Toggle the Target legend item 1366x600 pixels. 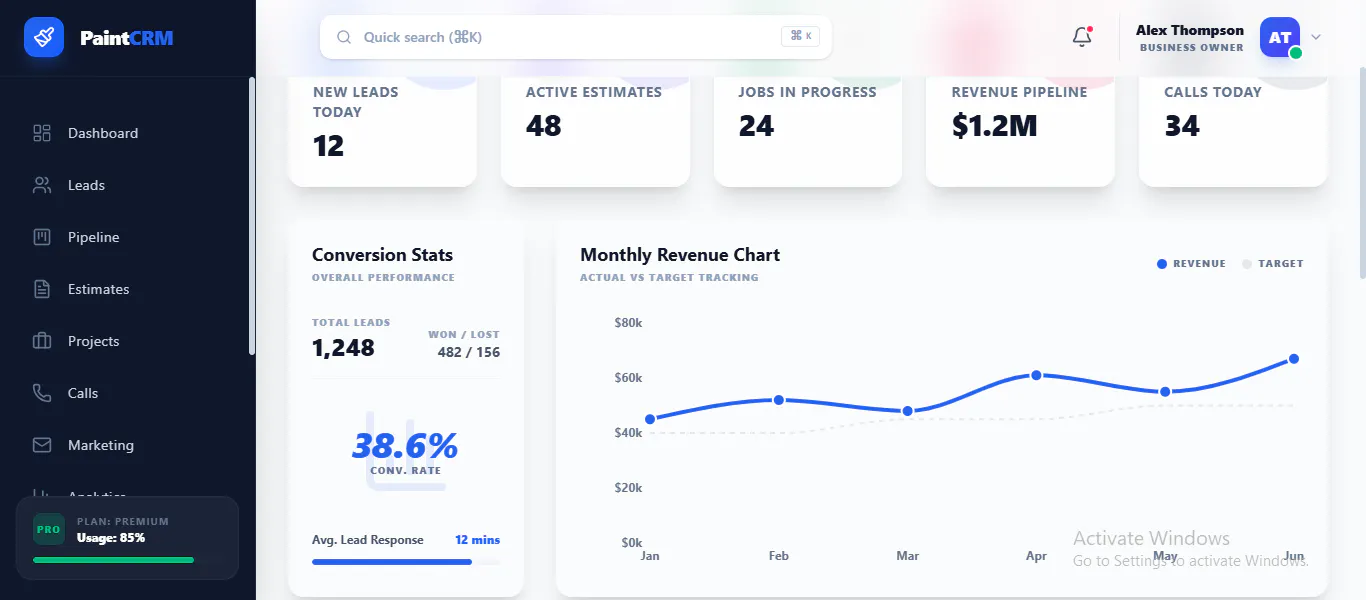point(1273,264)
